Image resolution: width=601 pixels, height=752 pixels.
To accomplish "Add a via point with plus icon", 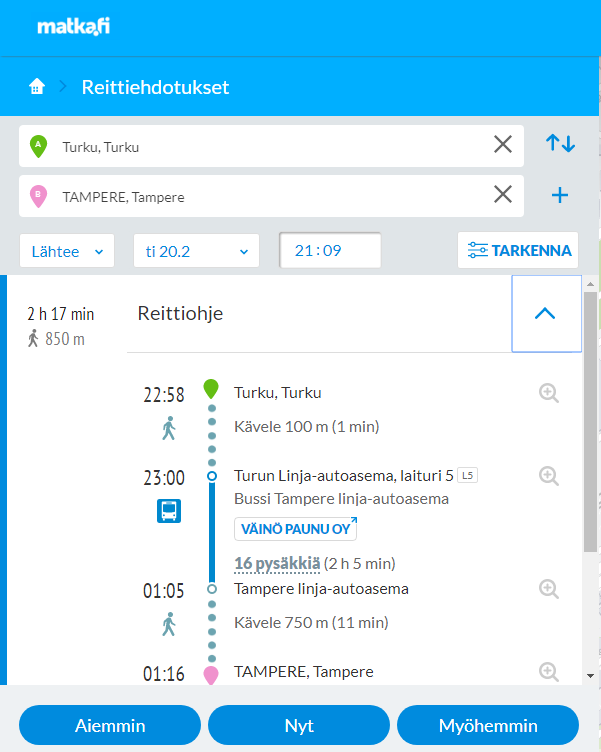I will [x=560, y=195].
